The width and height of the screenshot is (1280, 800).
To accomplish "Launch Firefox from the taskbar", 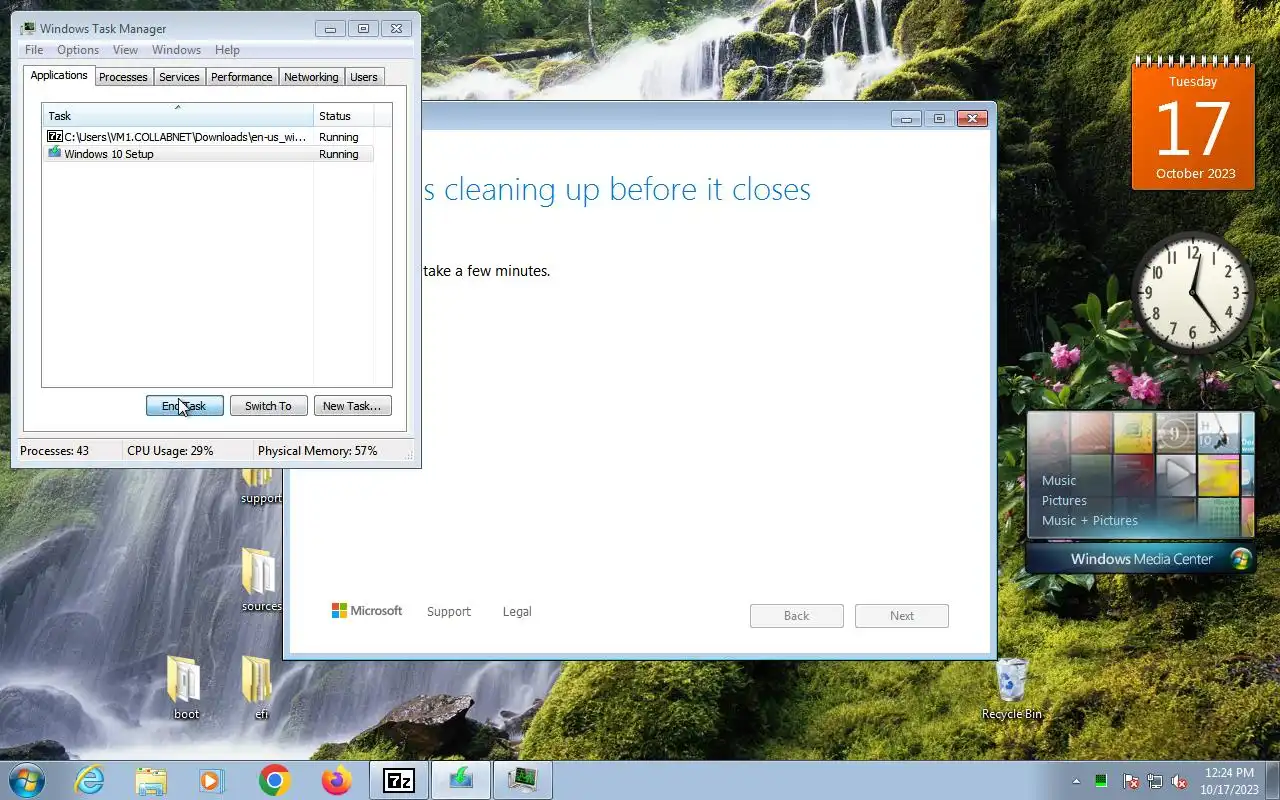I will [336, 780].
